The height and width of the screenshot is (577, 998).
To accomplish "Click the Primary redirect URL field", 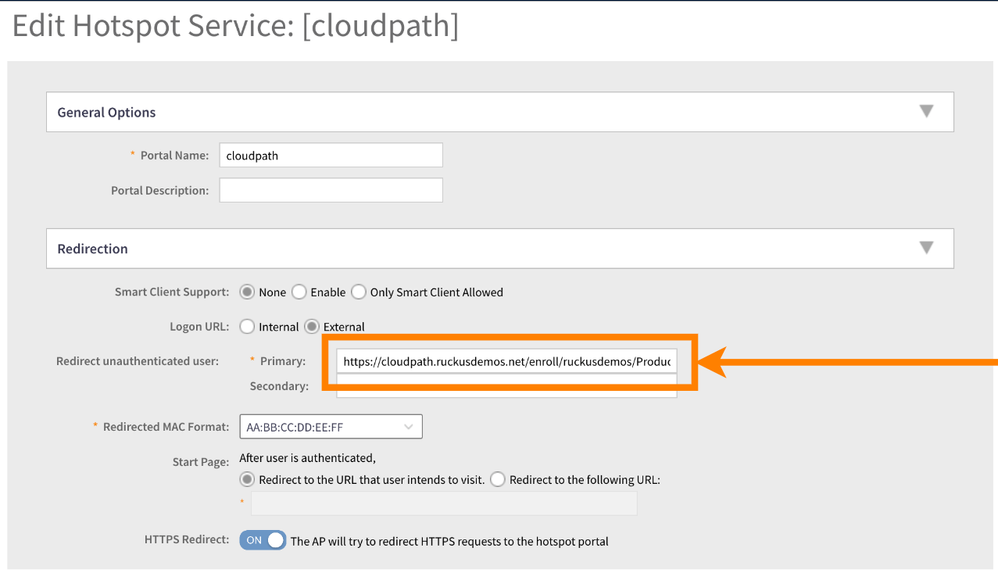I will pyautogui.click(x=506, y=361).
